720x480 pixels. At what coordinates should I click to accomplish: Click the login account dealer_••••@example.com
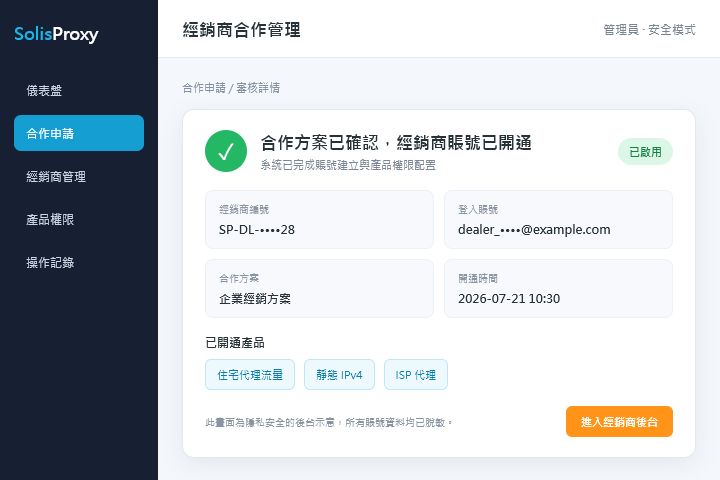click(534, 230)
